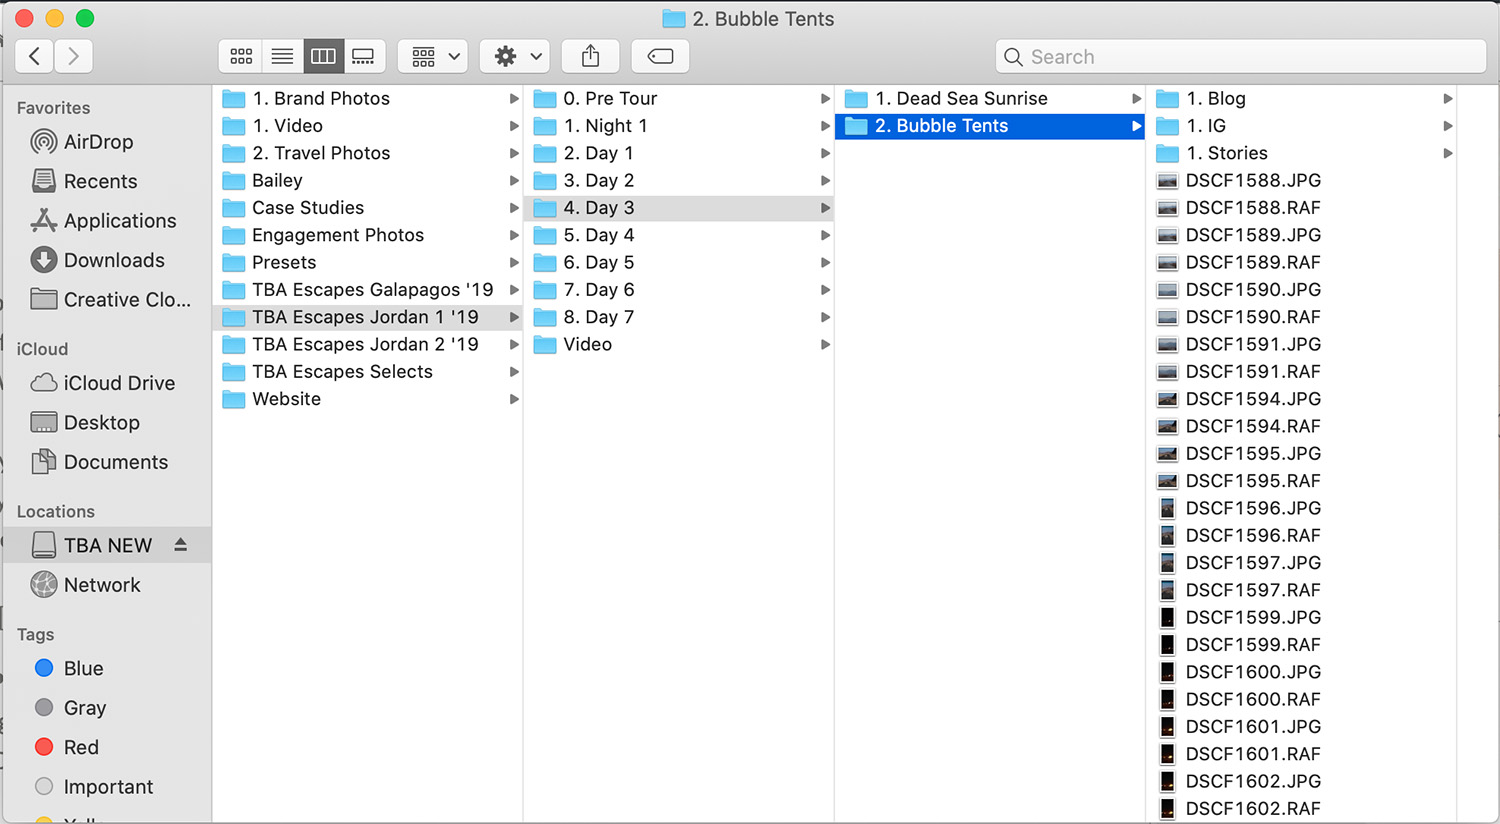The image size is (1500, 824).
Task: Select the Red tag in sidebar
Action: coord(81,747)
